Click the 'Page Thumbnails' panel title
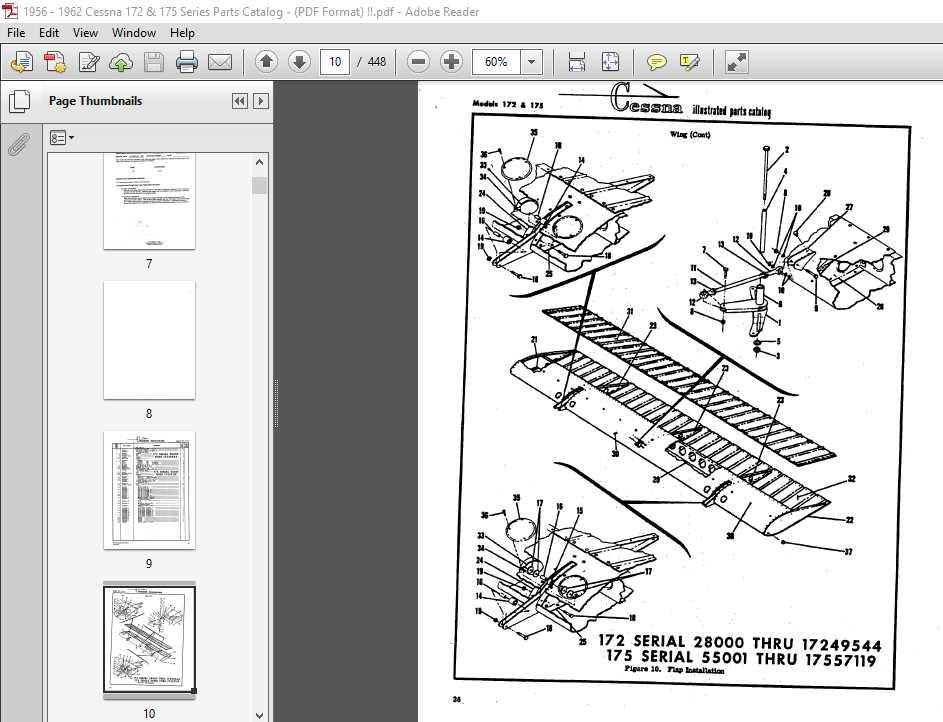 pos(96,101)
